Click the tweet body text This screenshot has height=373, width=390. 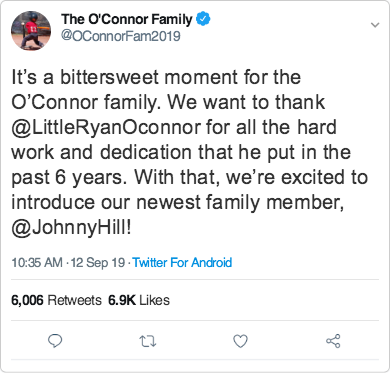coord(189,153)
